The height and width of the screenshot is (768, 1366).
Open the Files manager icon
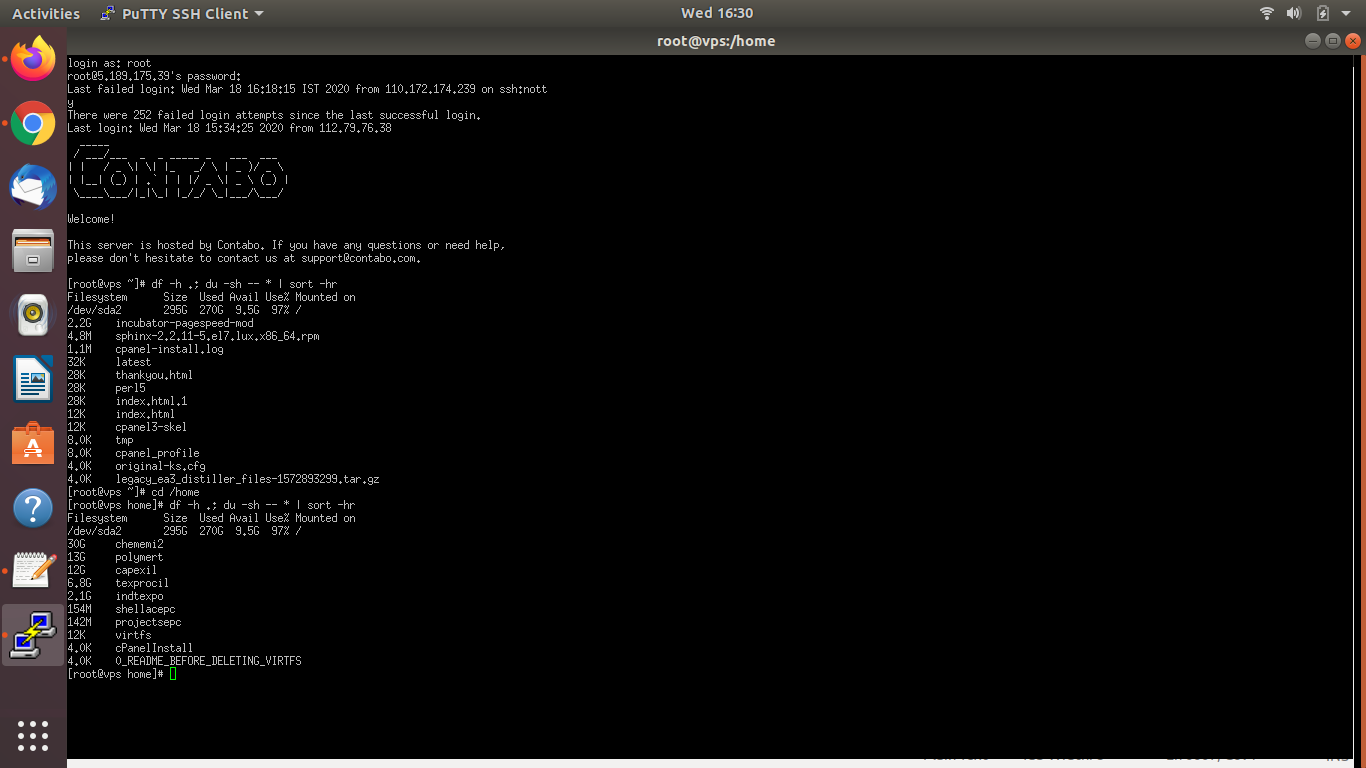tap(33, 251)
